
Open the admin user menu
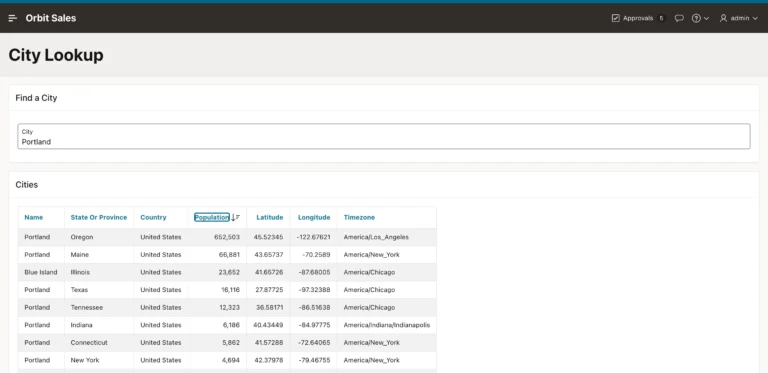tap(739, 18)
